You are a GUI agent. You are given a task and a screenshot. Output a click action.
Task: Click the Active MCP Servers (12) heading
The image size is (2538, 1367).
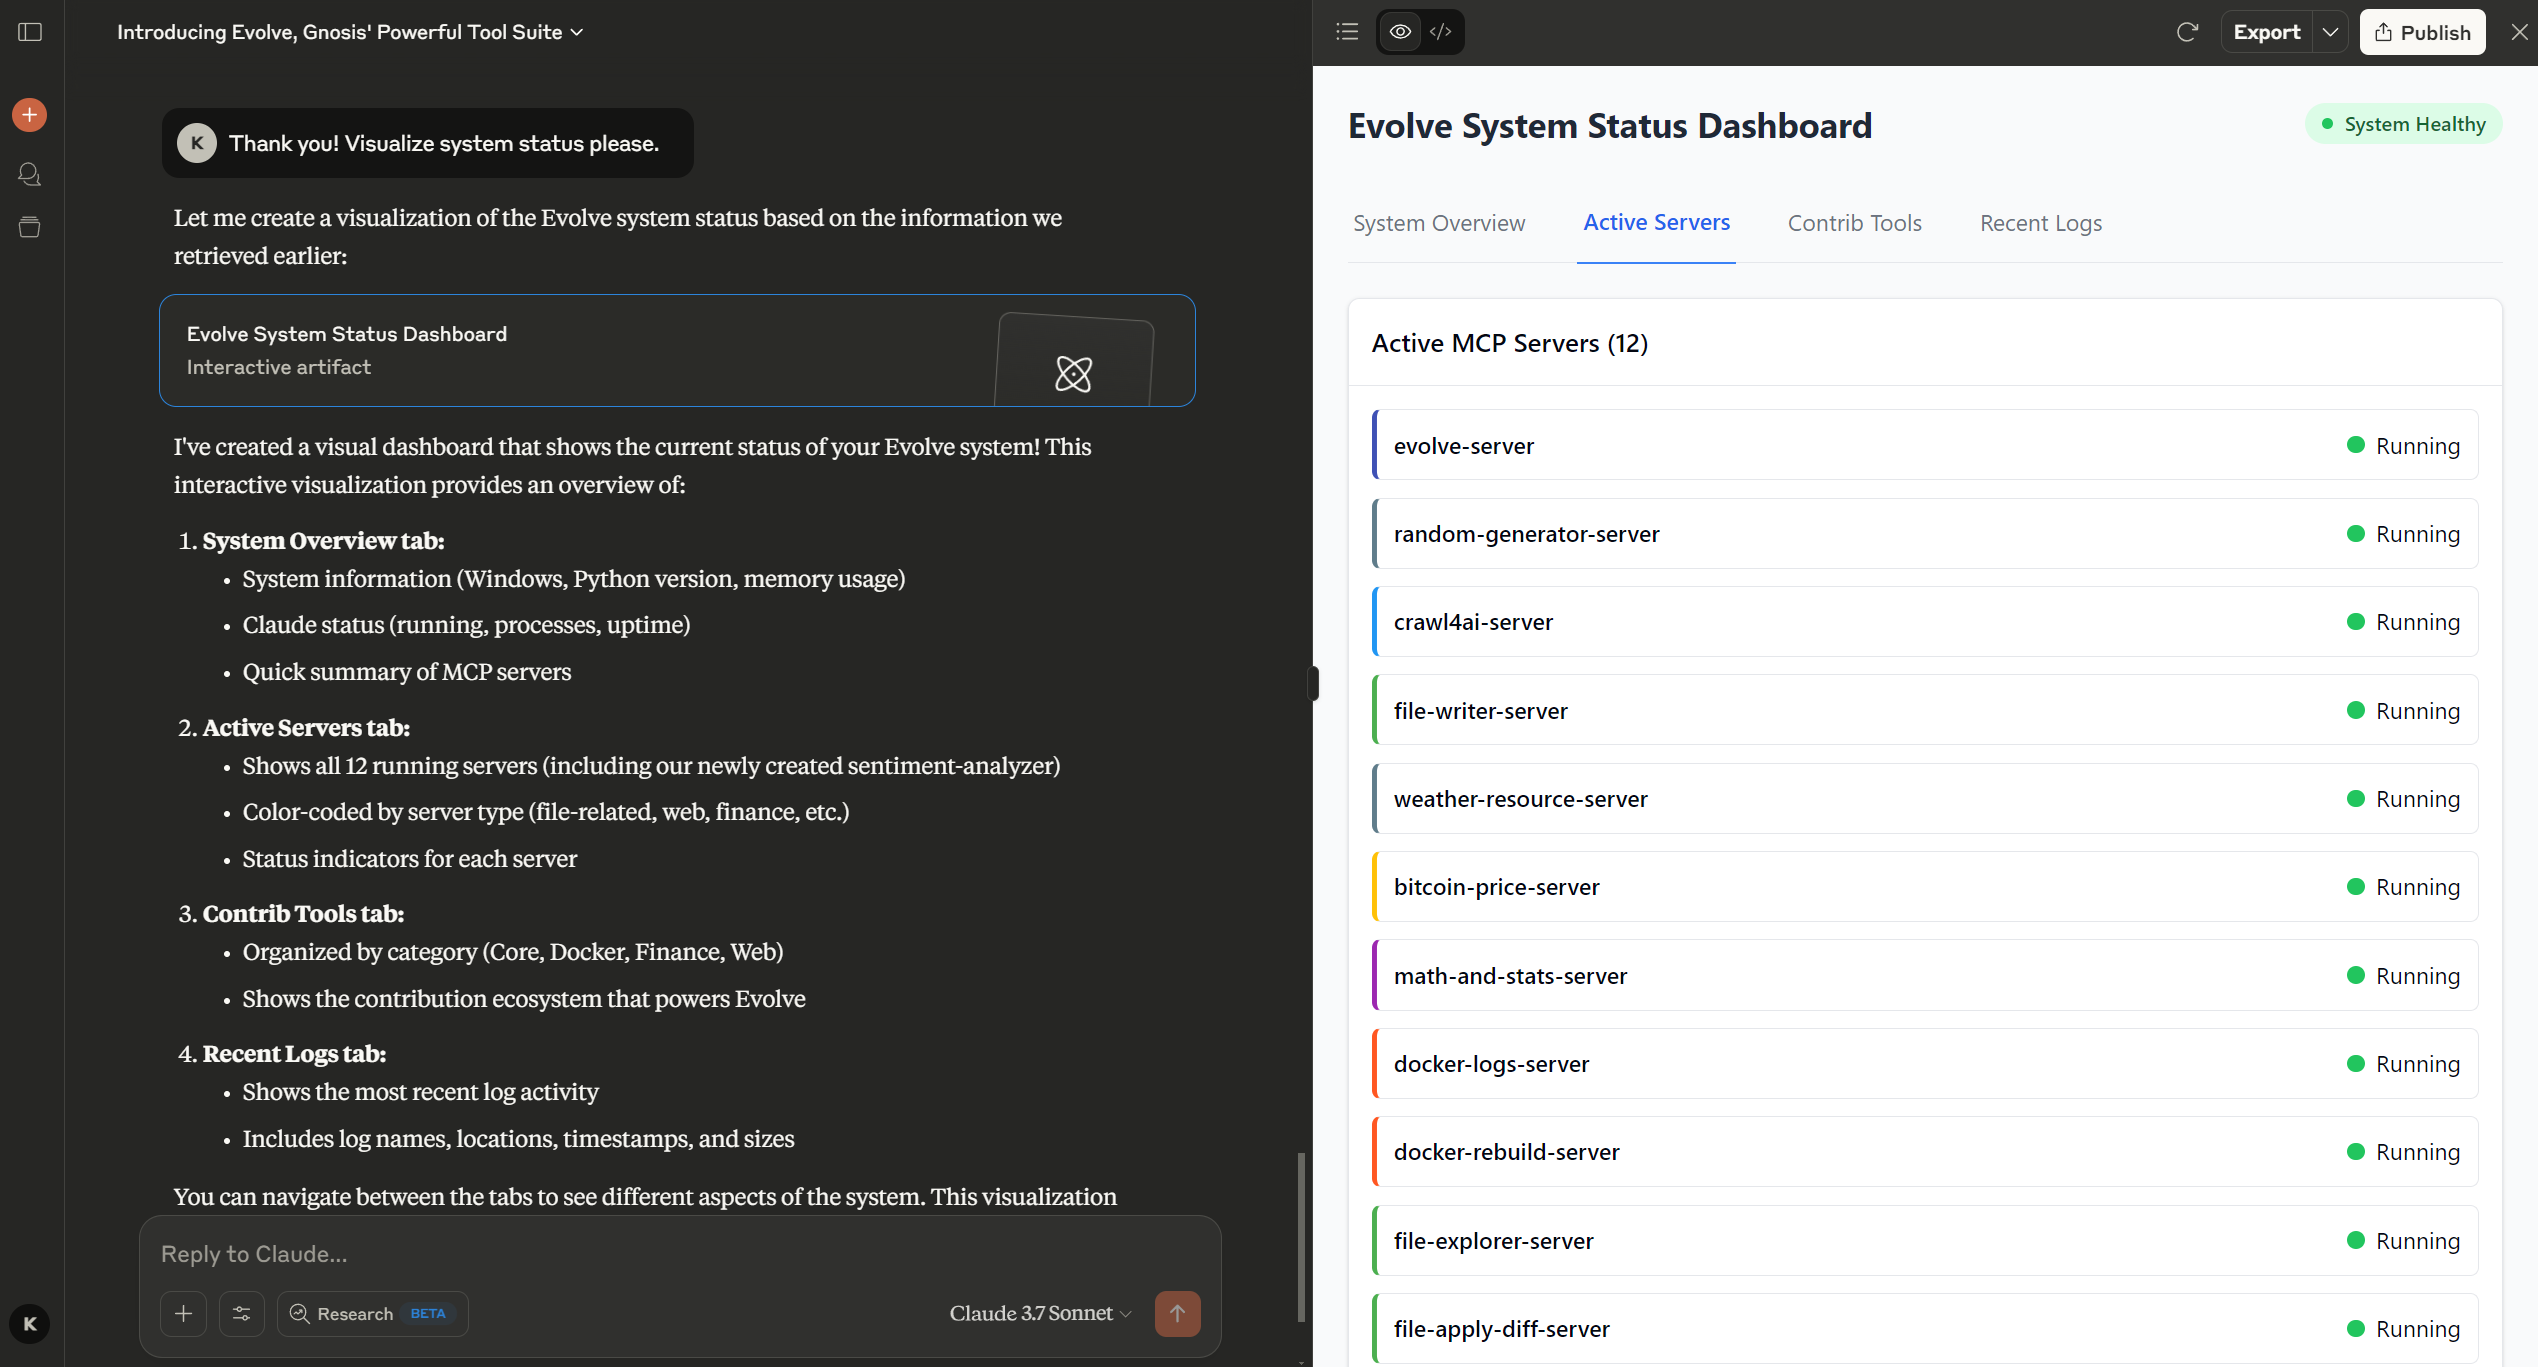pyautogui.click(x=1509, y=343)
